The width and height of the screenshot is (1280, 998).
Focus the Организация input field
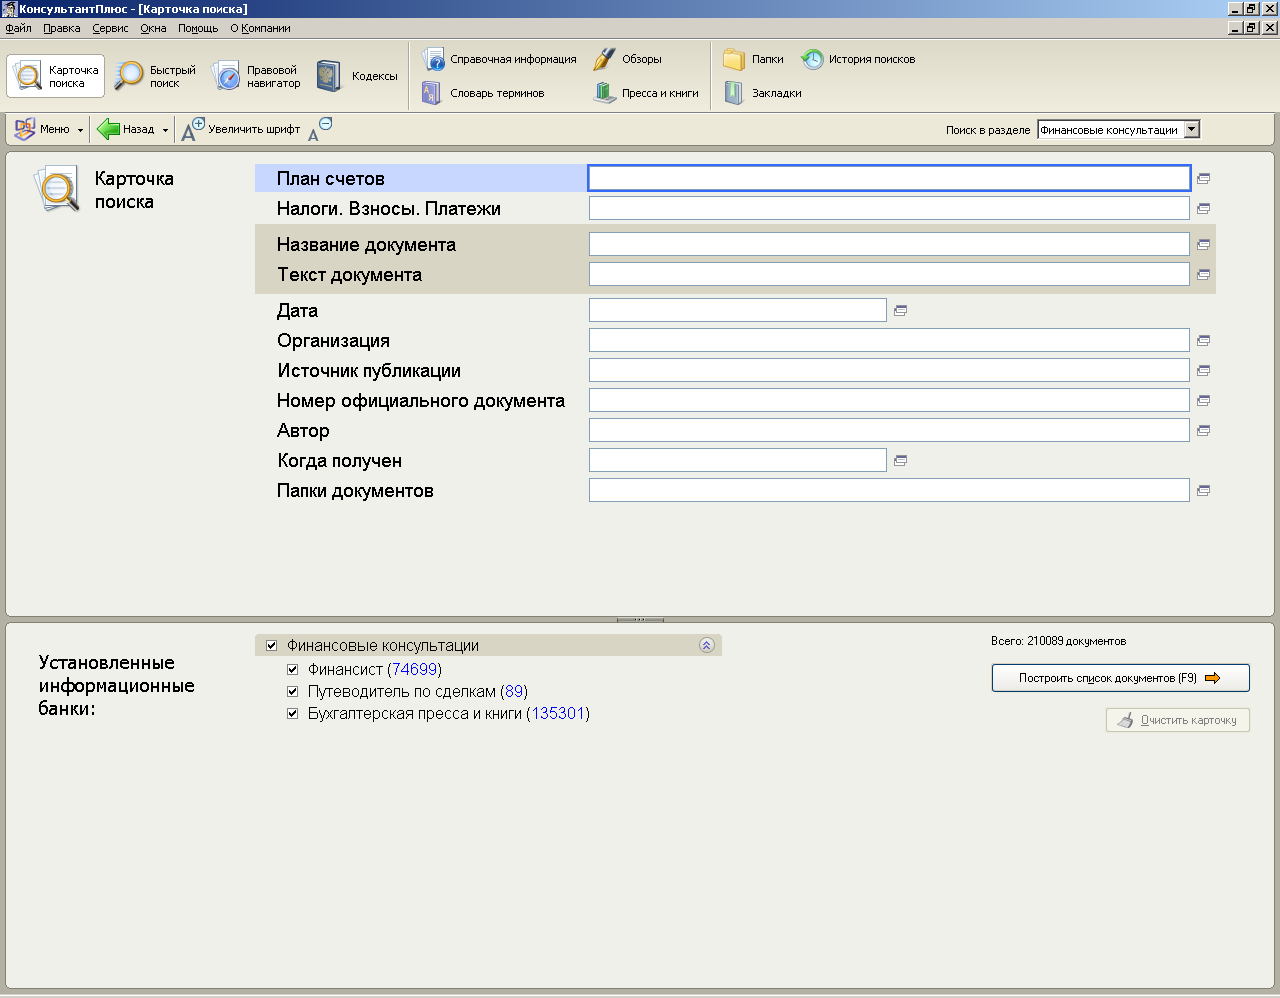click(889, 340)
